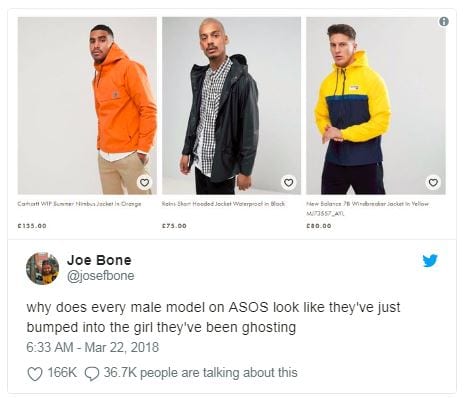This screenshot has width=464, height=398.
Task: Click the info icon on the embedded tweet
Action: 444,22
